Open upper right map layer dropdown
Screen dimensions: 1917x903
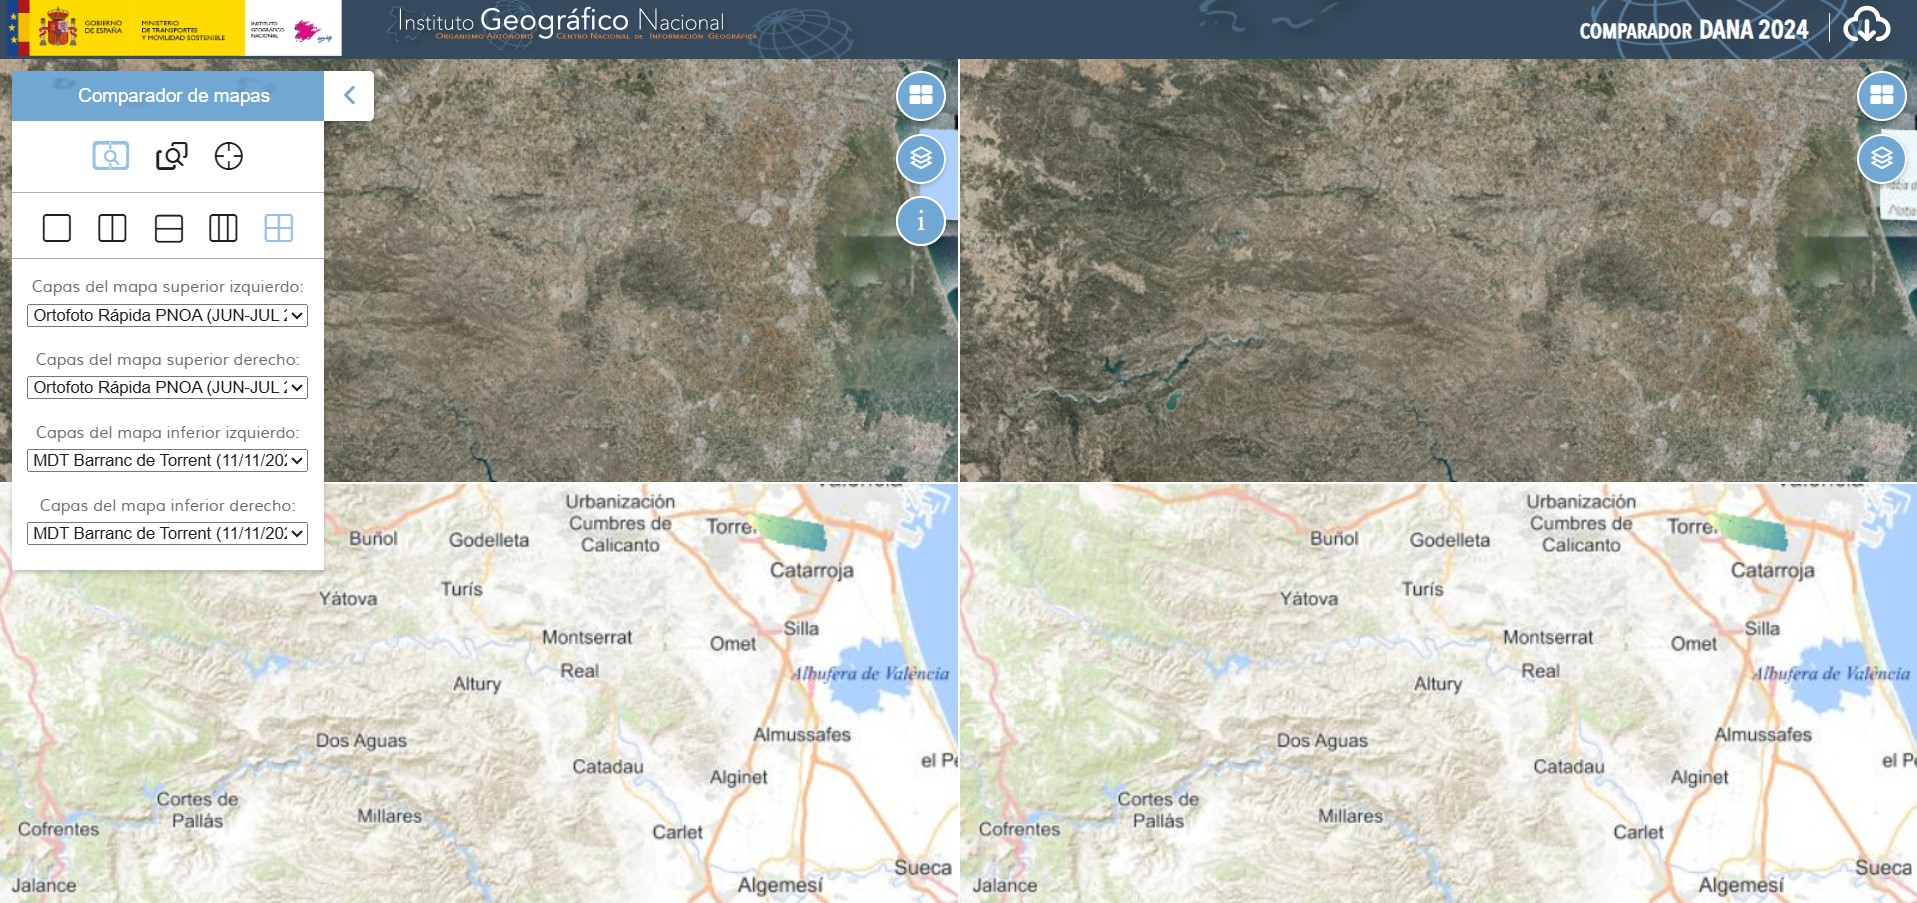pyautogui.click(x=167, y=387)
